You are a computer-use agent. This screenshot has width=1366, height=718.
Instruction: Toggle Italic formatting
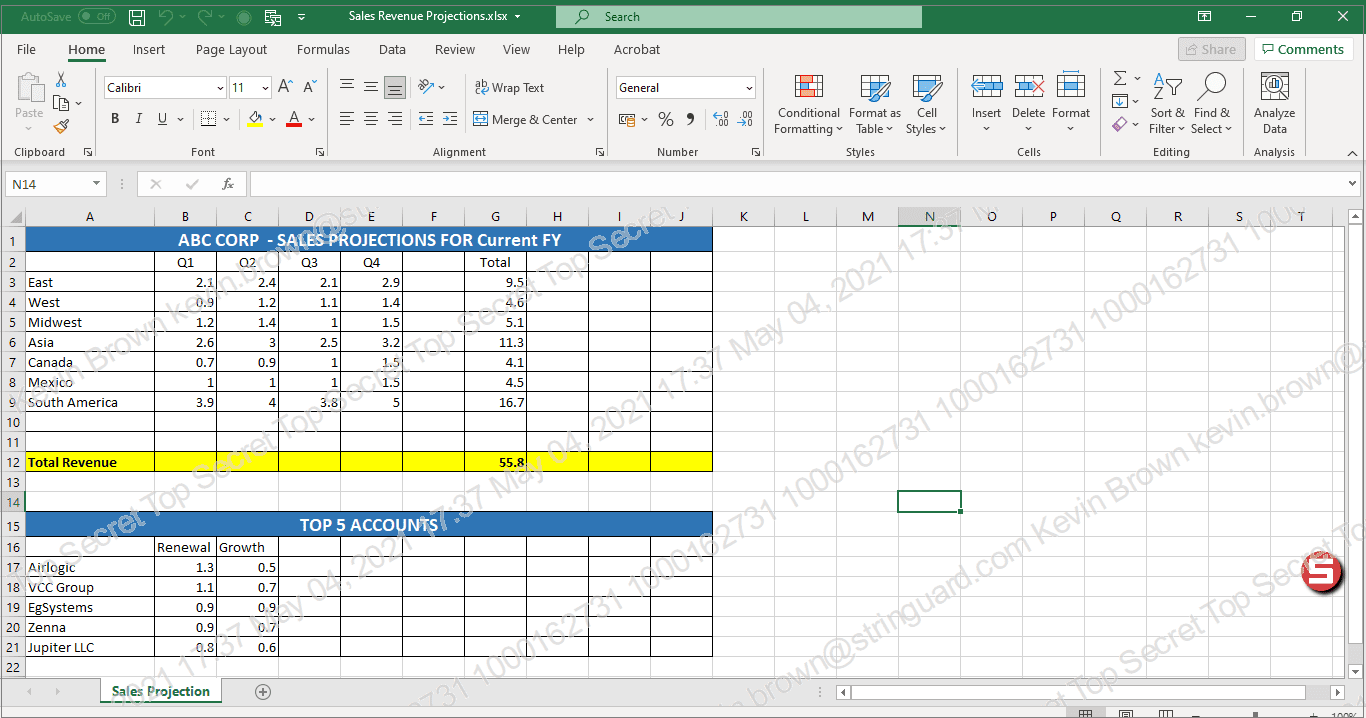click(138, 119)
